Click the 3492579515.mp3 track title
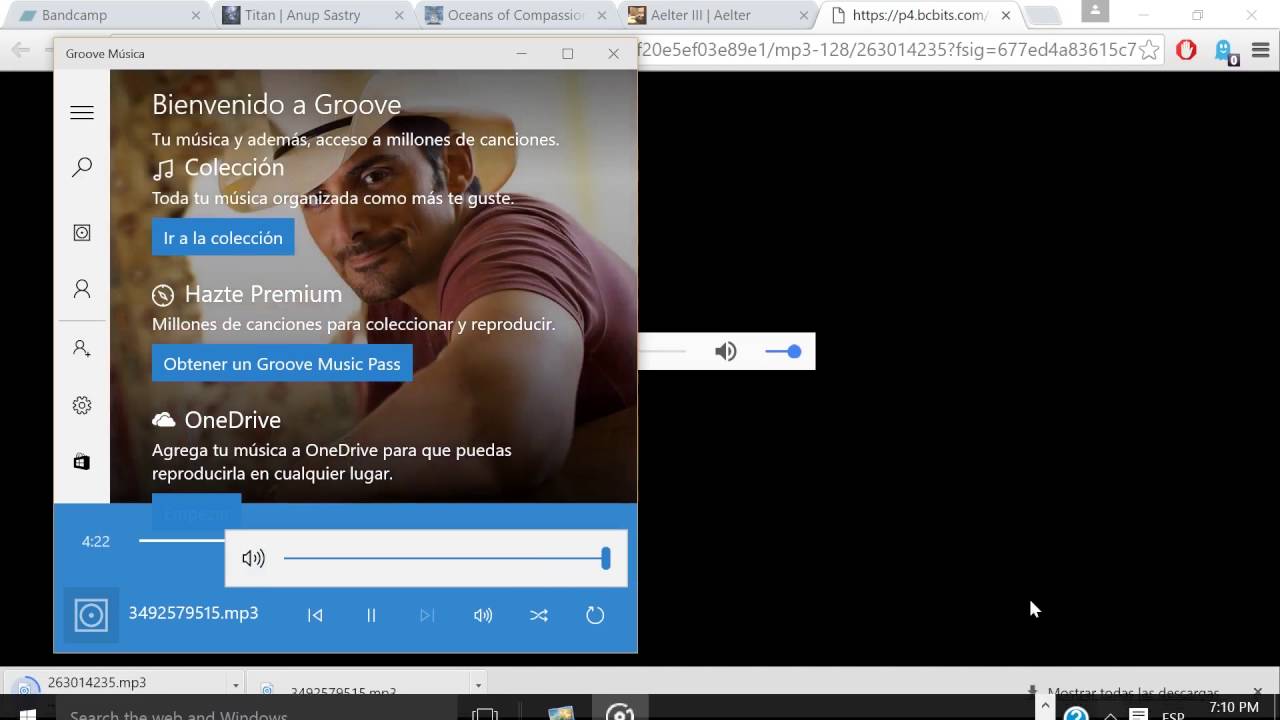This screenshot has height=720, width=1280. click(x=193, y=613)
